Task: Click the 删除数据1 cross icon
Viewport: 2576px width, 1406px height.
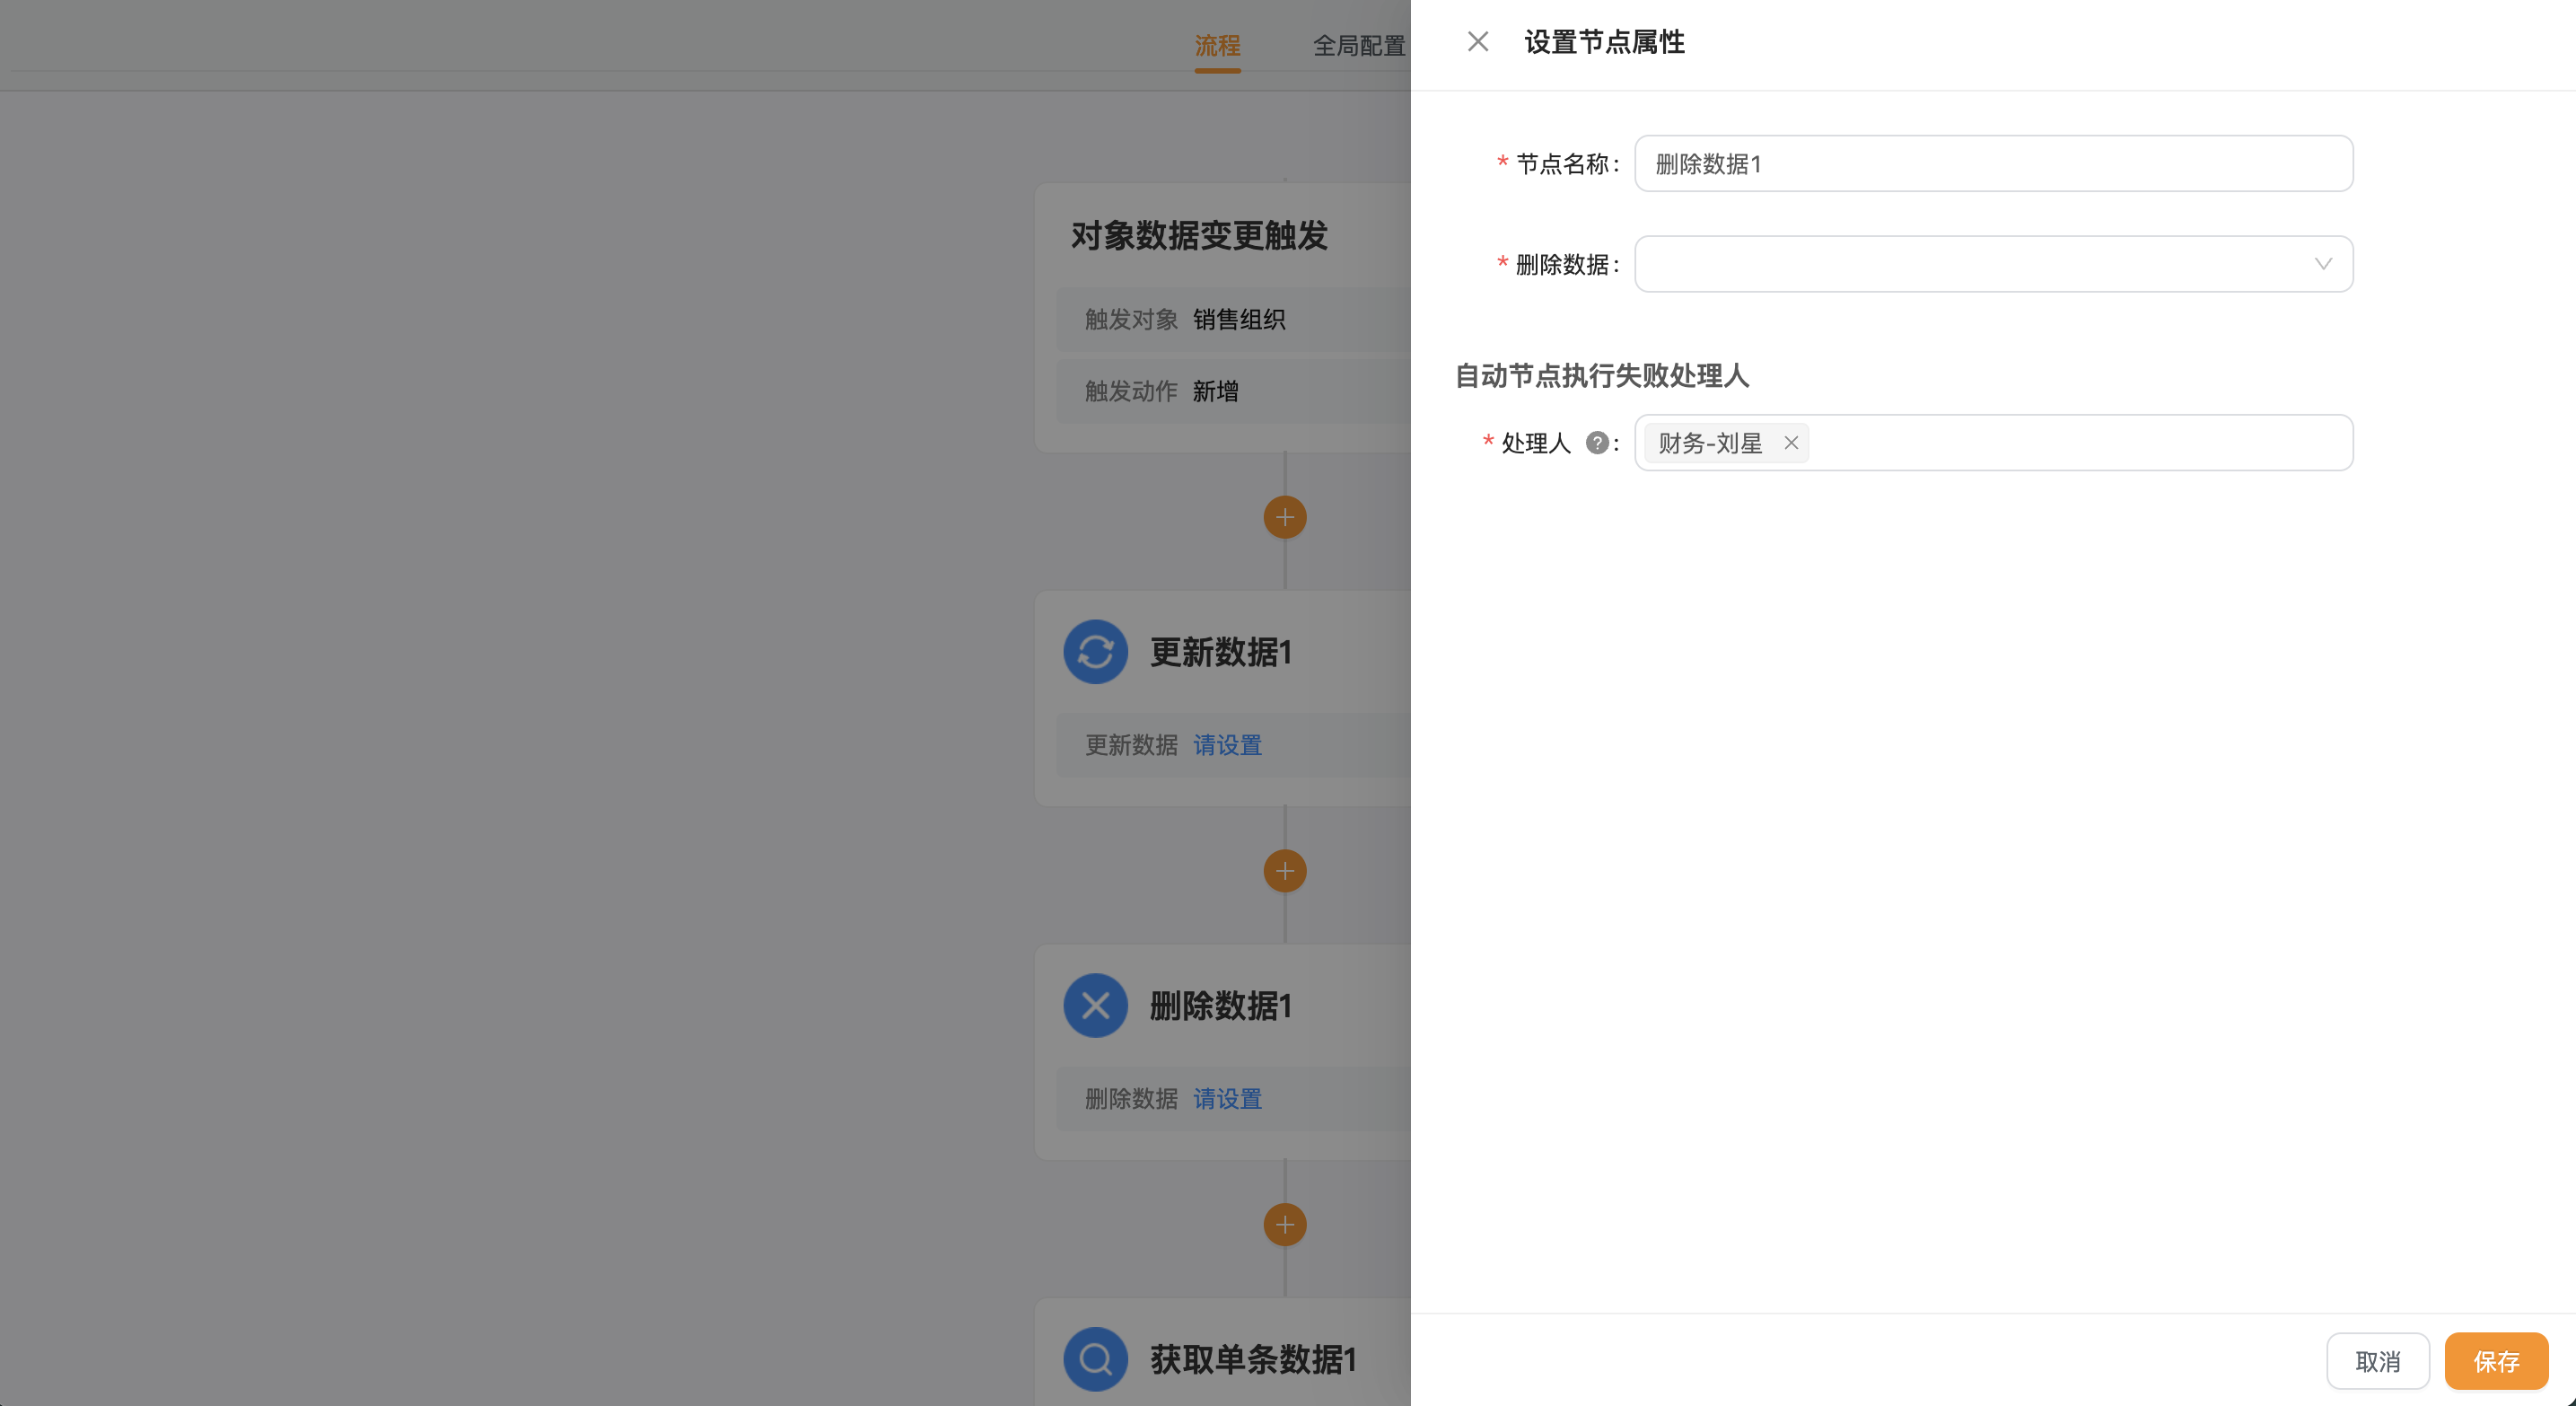Action: click(x=1095, y=1006)
